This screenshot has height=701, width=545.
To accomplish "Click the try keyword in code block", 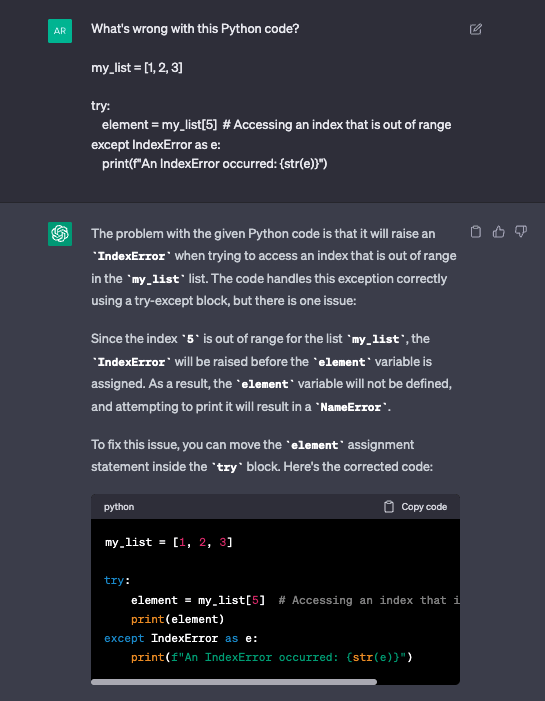I will click(x=114, y=580).
